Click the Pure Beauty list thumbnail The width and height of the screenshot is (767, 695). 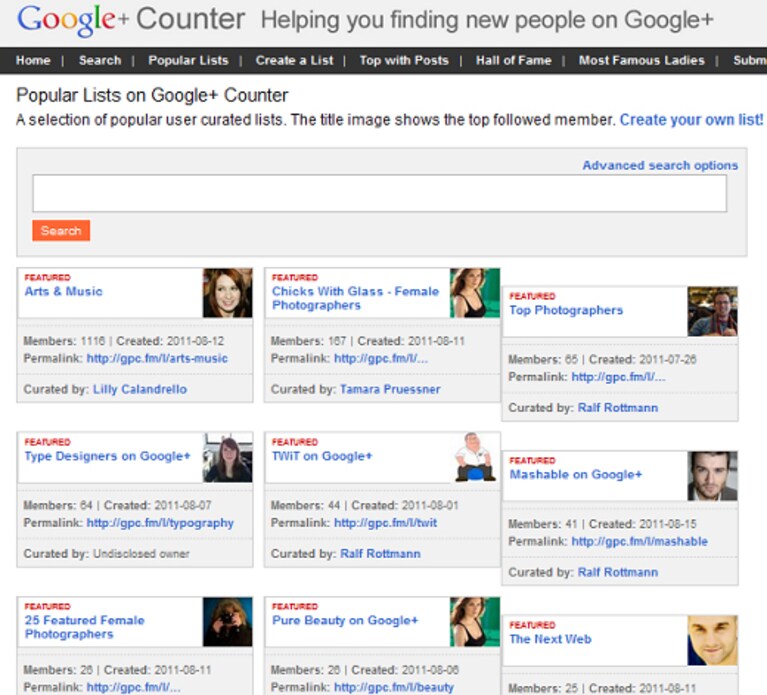pyautogui.click(x=475, y=622)
